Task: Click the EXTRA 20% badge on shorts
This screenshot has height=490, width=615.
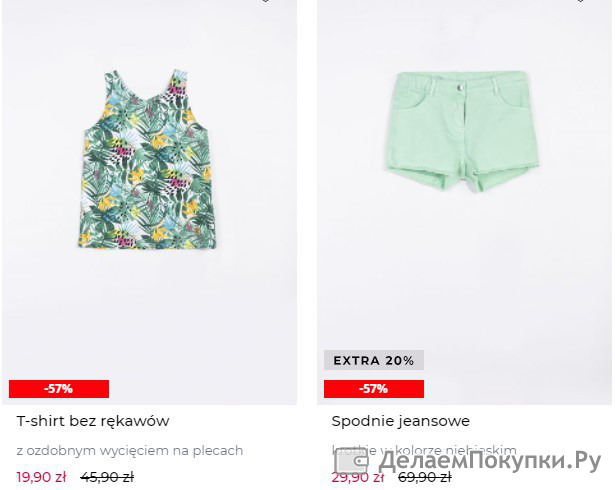Action: (x=374, y=360)
